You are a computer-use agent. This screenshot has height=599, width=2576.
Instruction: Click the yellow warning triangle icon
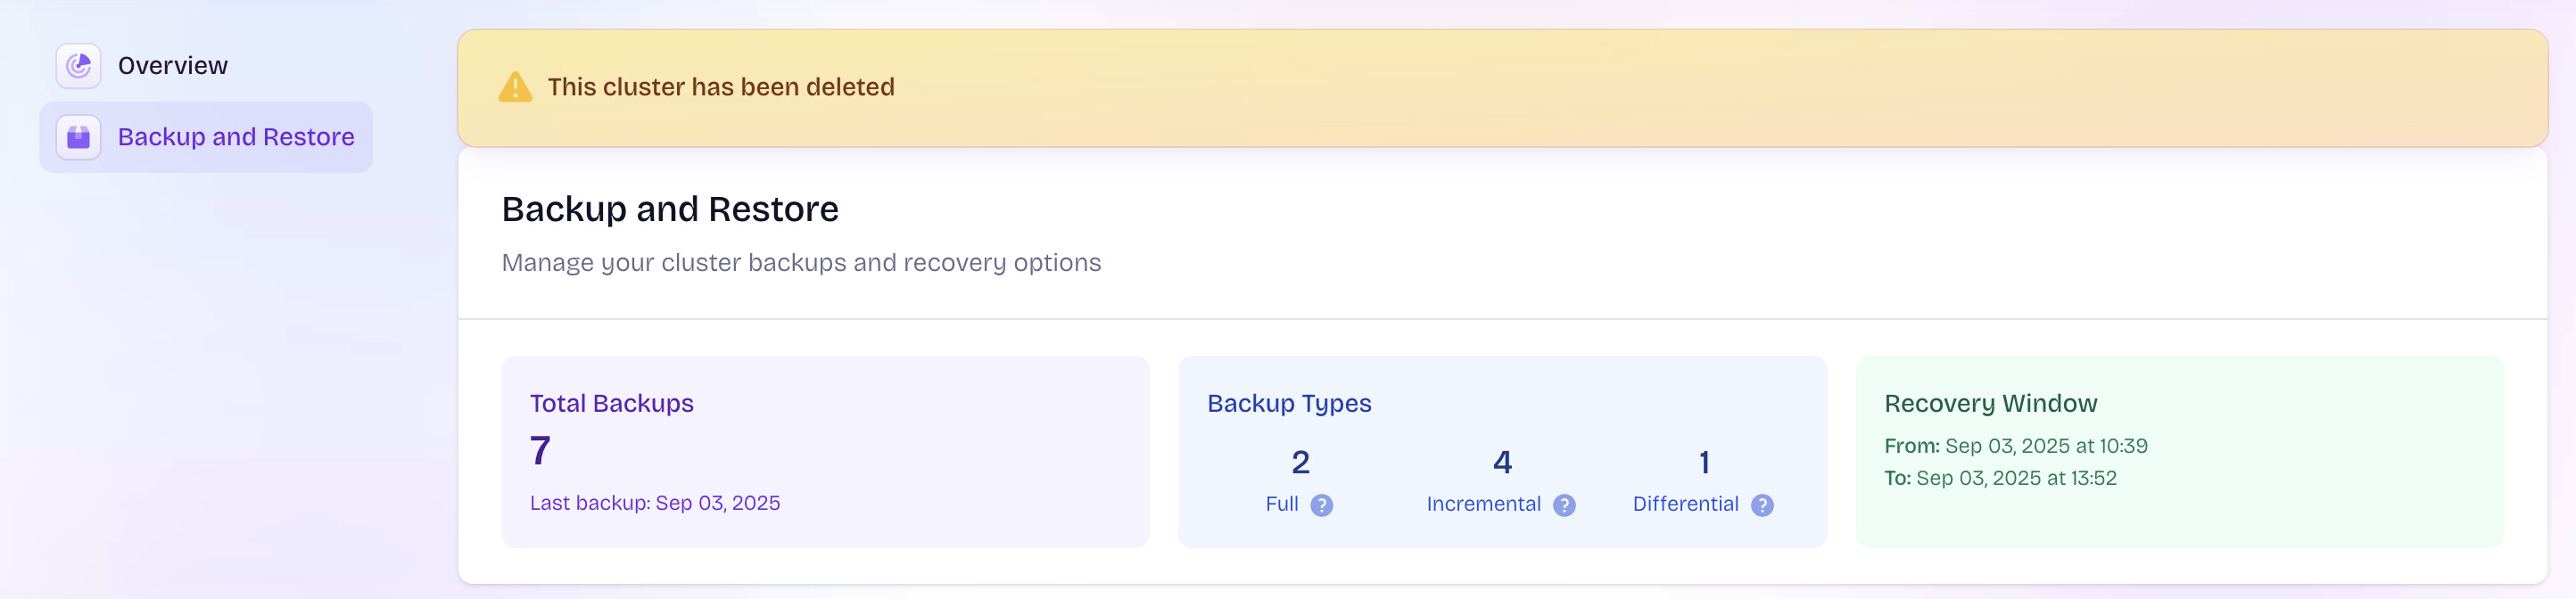[x=515, y=87]
